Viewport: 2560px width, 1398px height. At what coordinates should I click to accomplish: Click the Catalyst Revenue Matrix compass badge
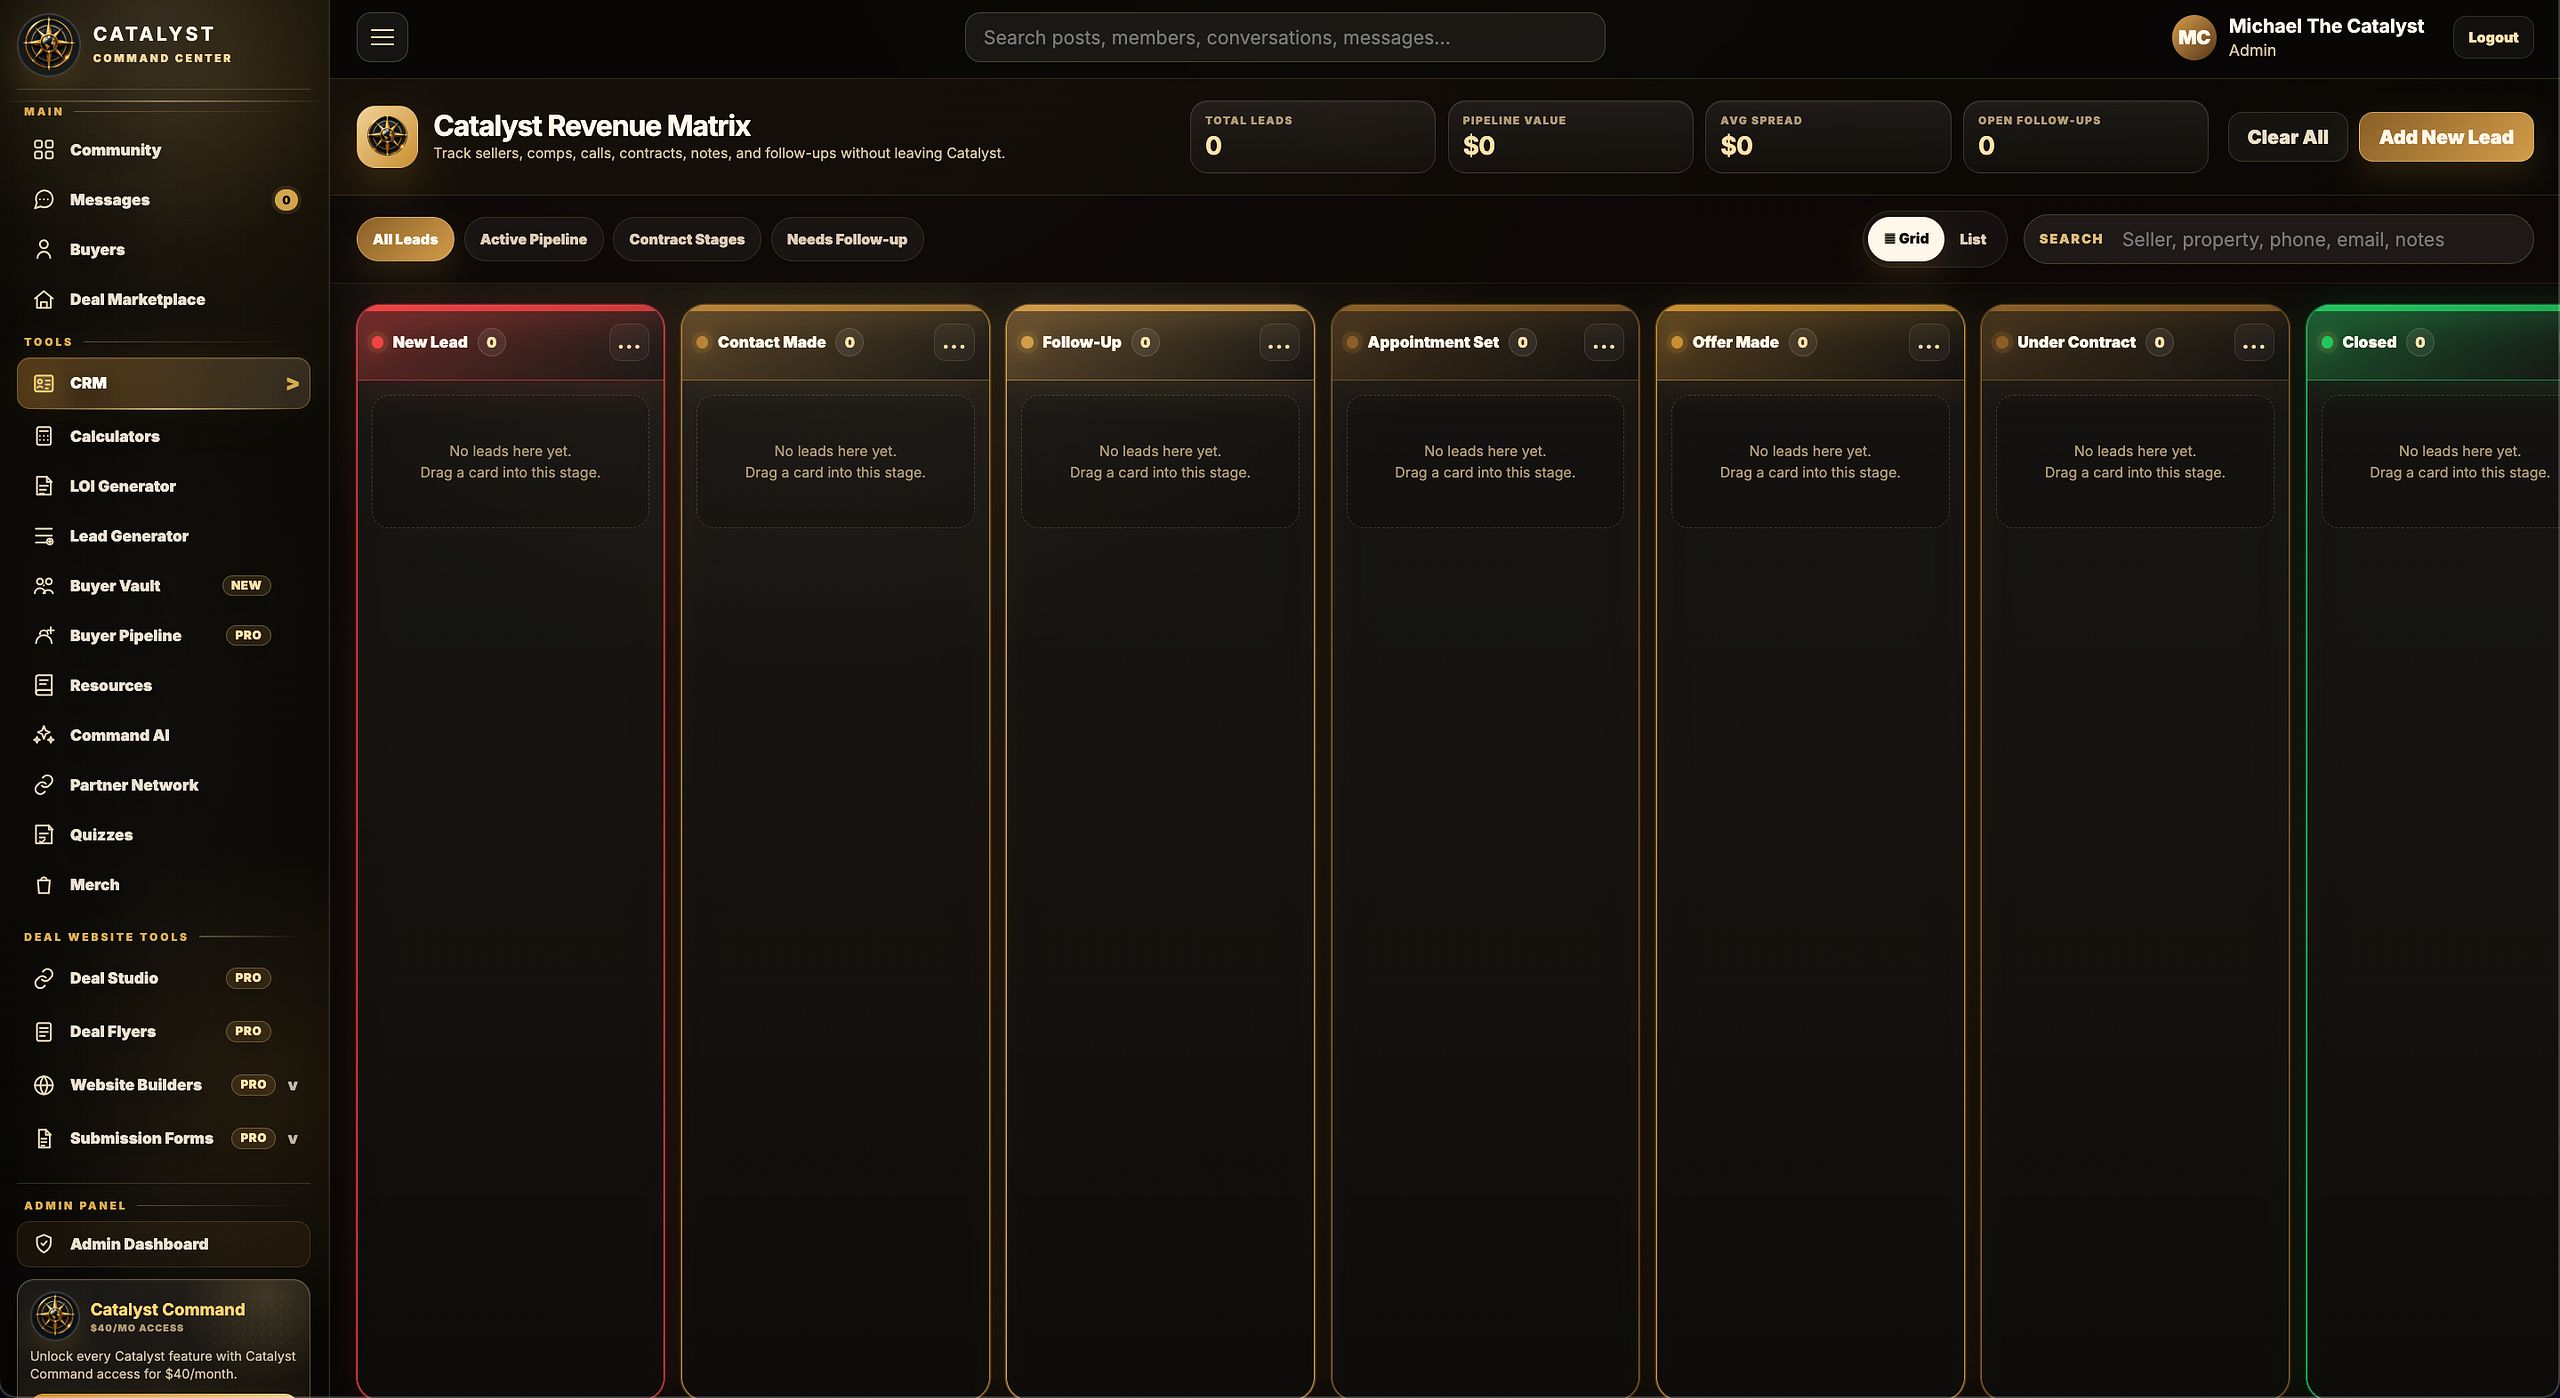point(387,137)
